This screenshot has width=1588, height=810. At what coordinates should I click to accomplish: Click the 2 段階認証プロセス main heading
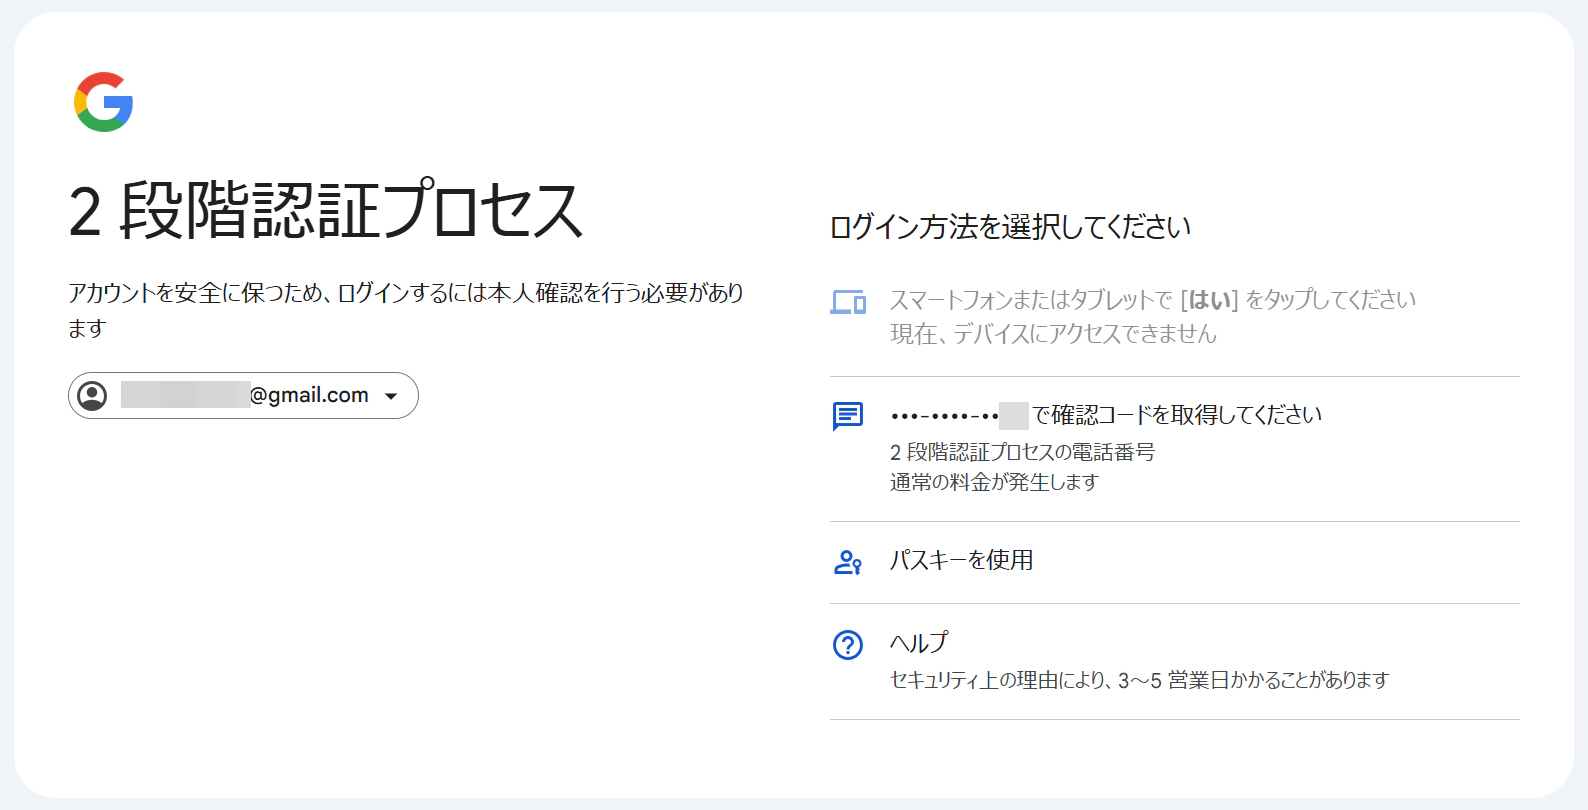coord(325,211)
